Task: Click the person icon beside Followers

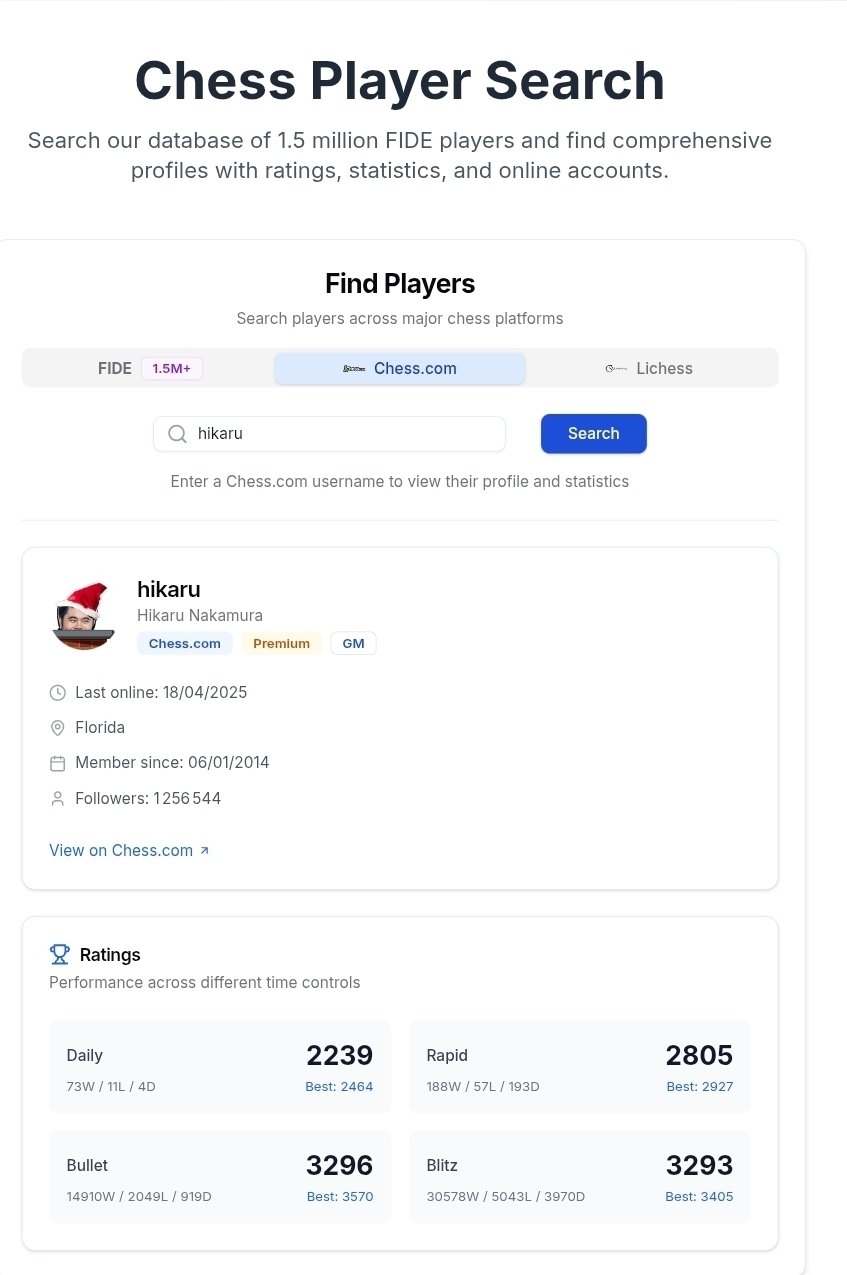Action: pos(58,799)
